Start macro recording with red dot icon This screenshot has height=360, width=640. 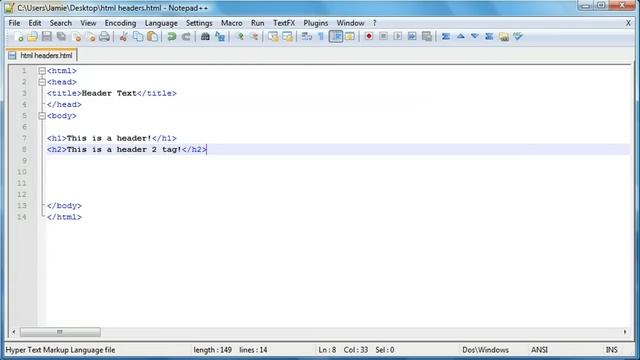(369, 37)
